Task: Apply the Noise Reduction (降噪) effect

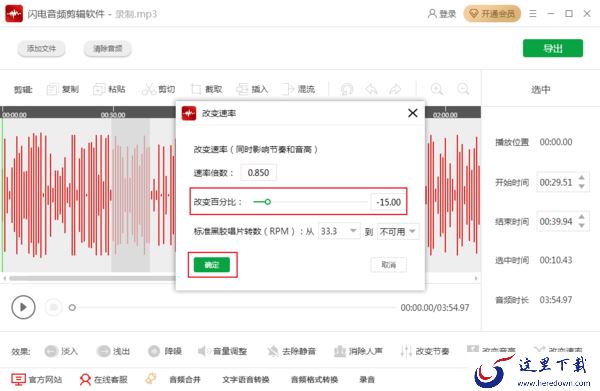Action: (165, 351)
